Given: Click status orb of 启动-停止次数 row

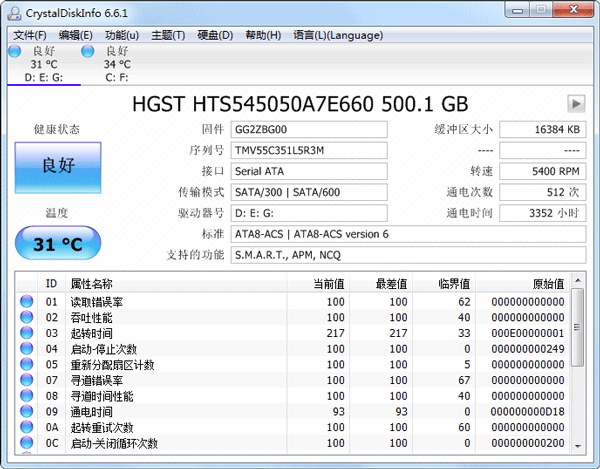Looking at the screenshot, I should click(27, 348).
